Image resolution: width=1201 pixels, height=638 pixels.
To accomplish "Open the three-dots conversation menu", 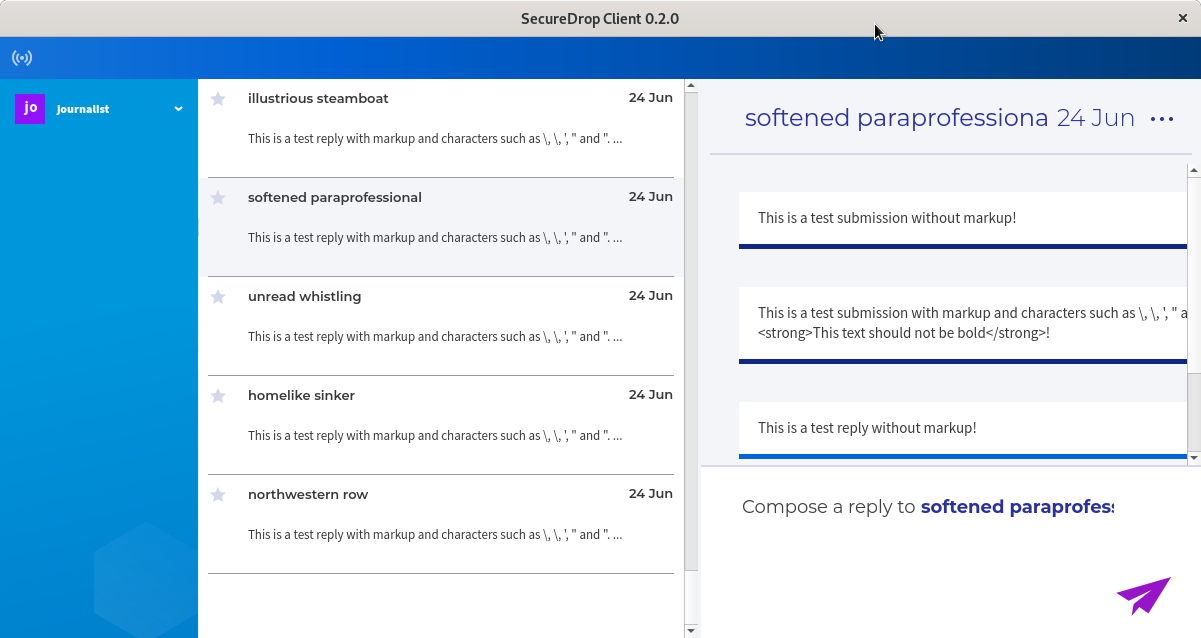I will pos(1162,119).
